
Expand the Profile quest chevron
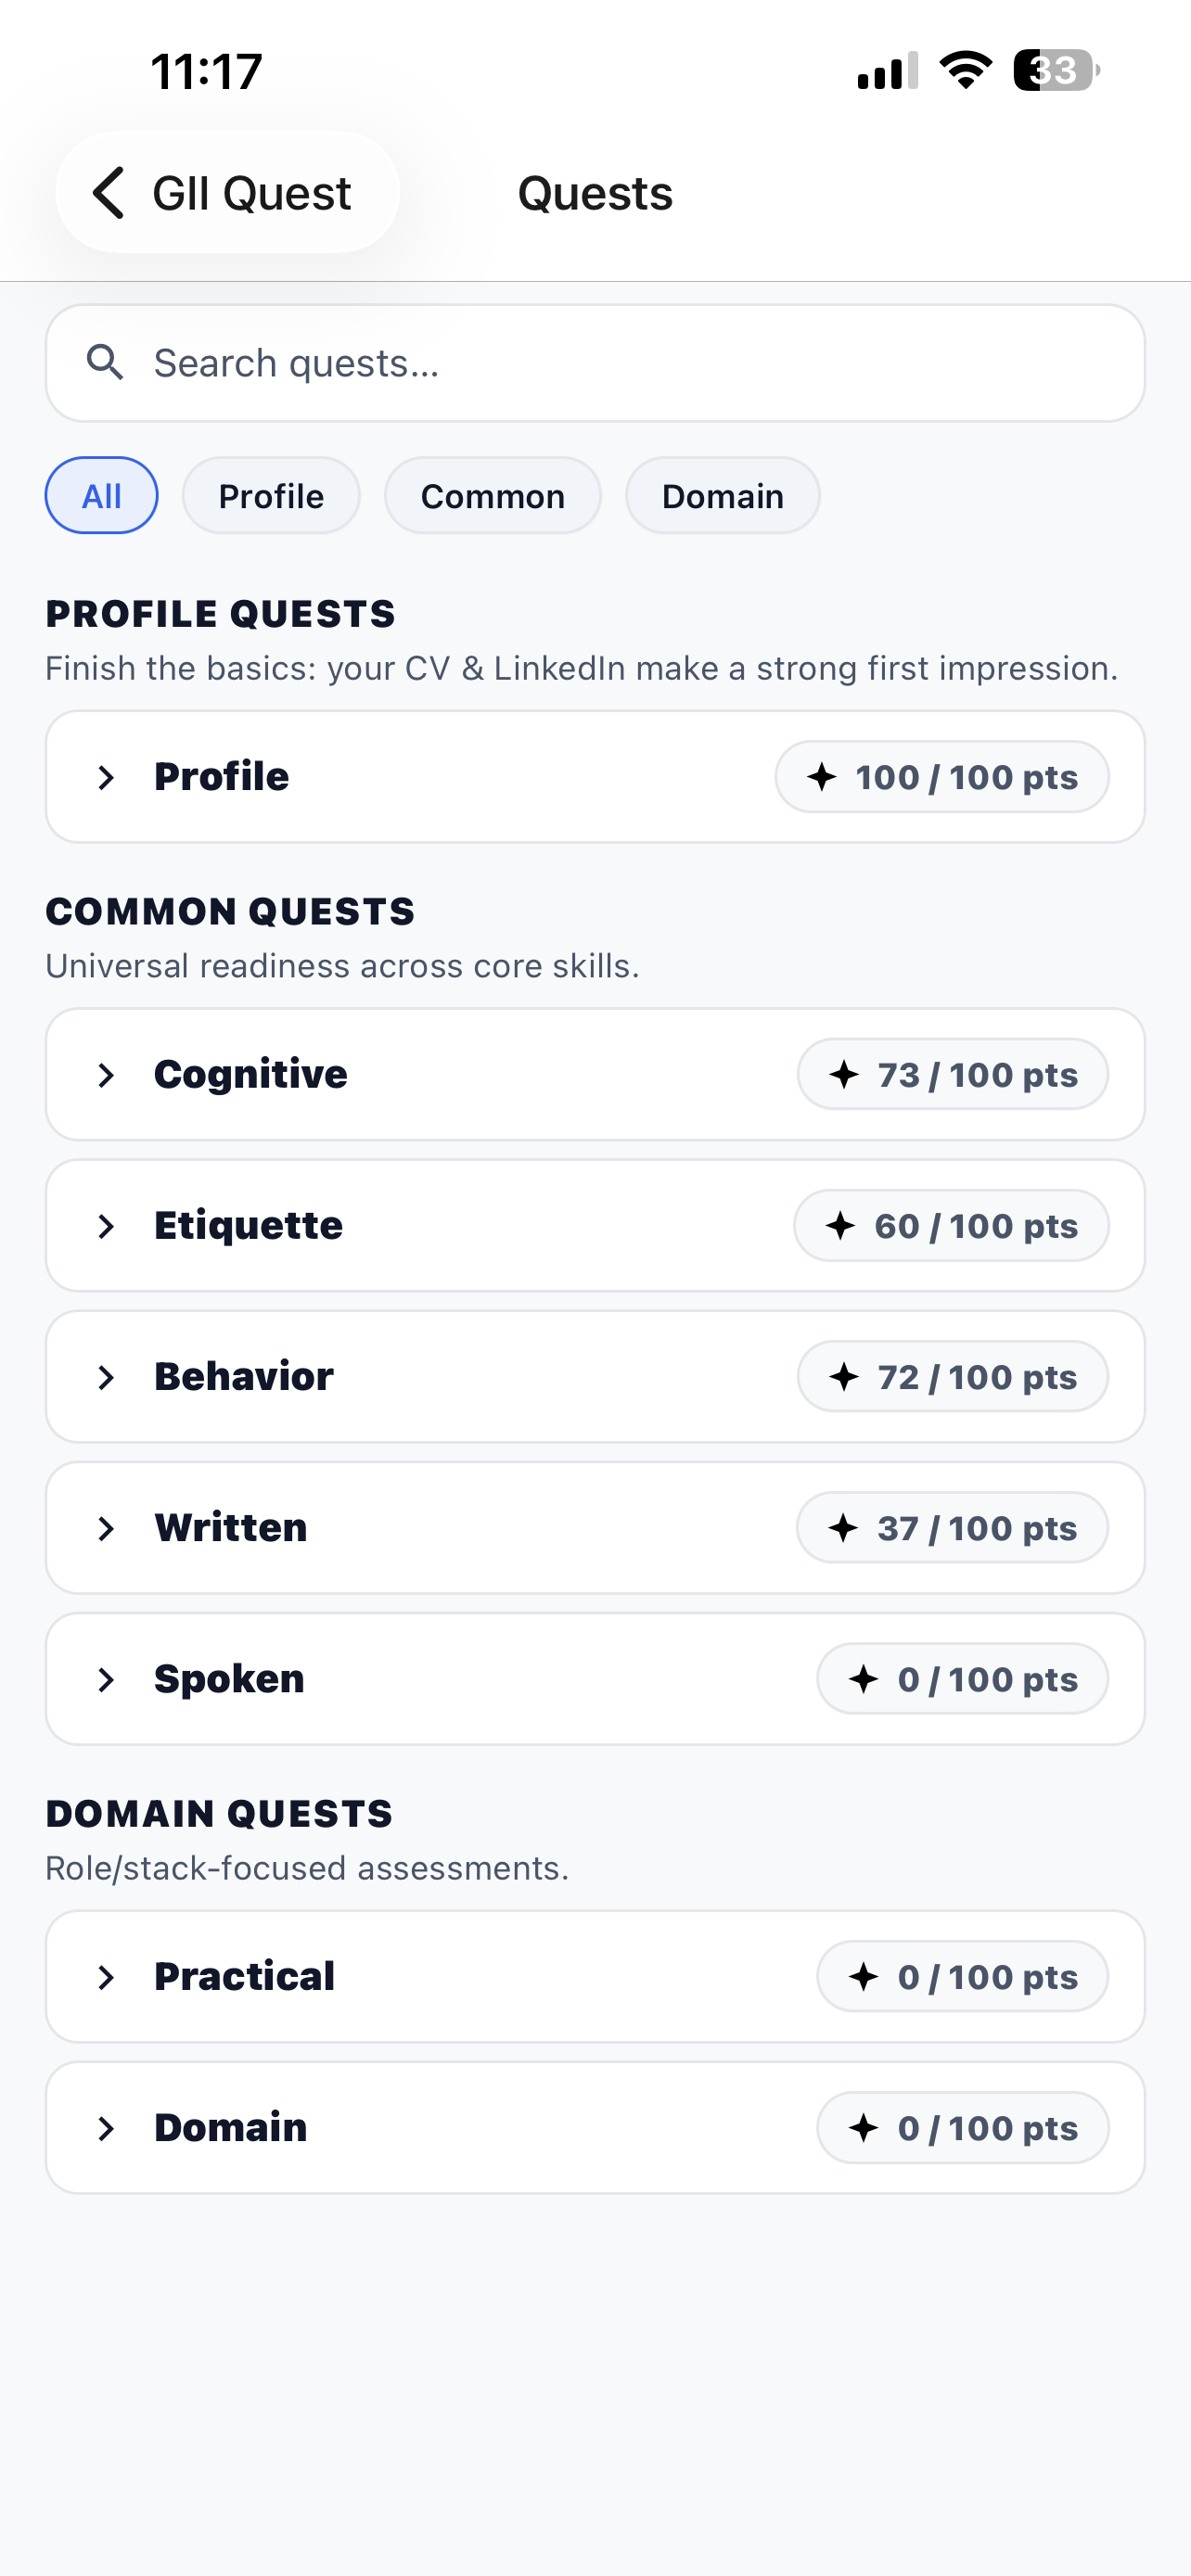pyautogui.click(x=106, y=777)
